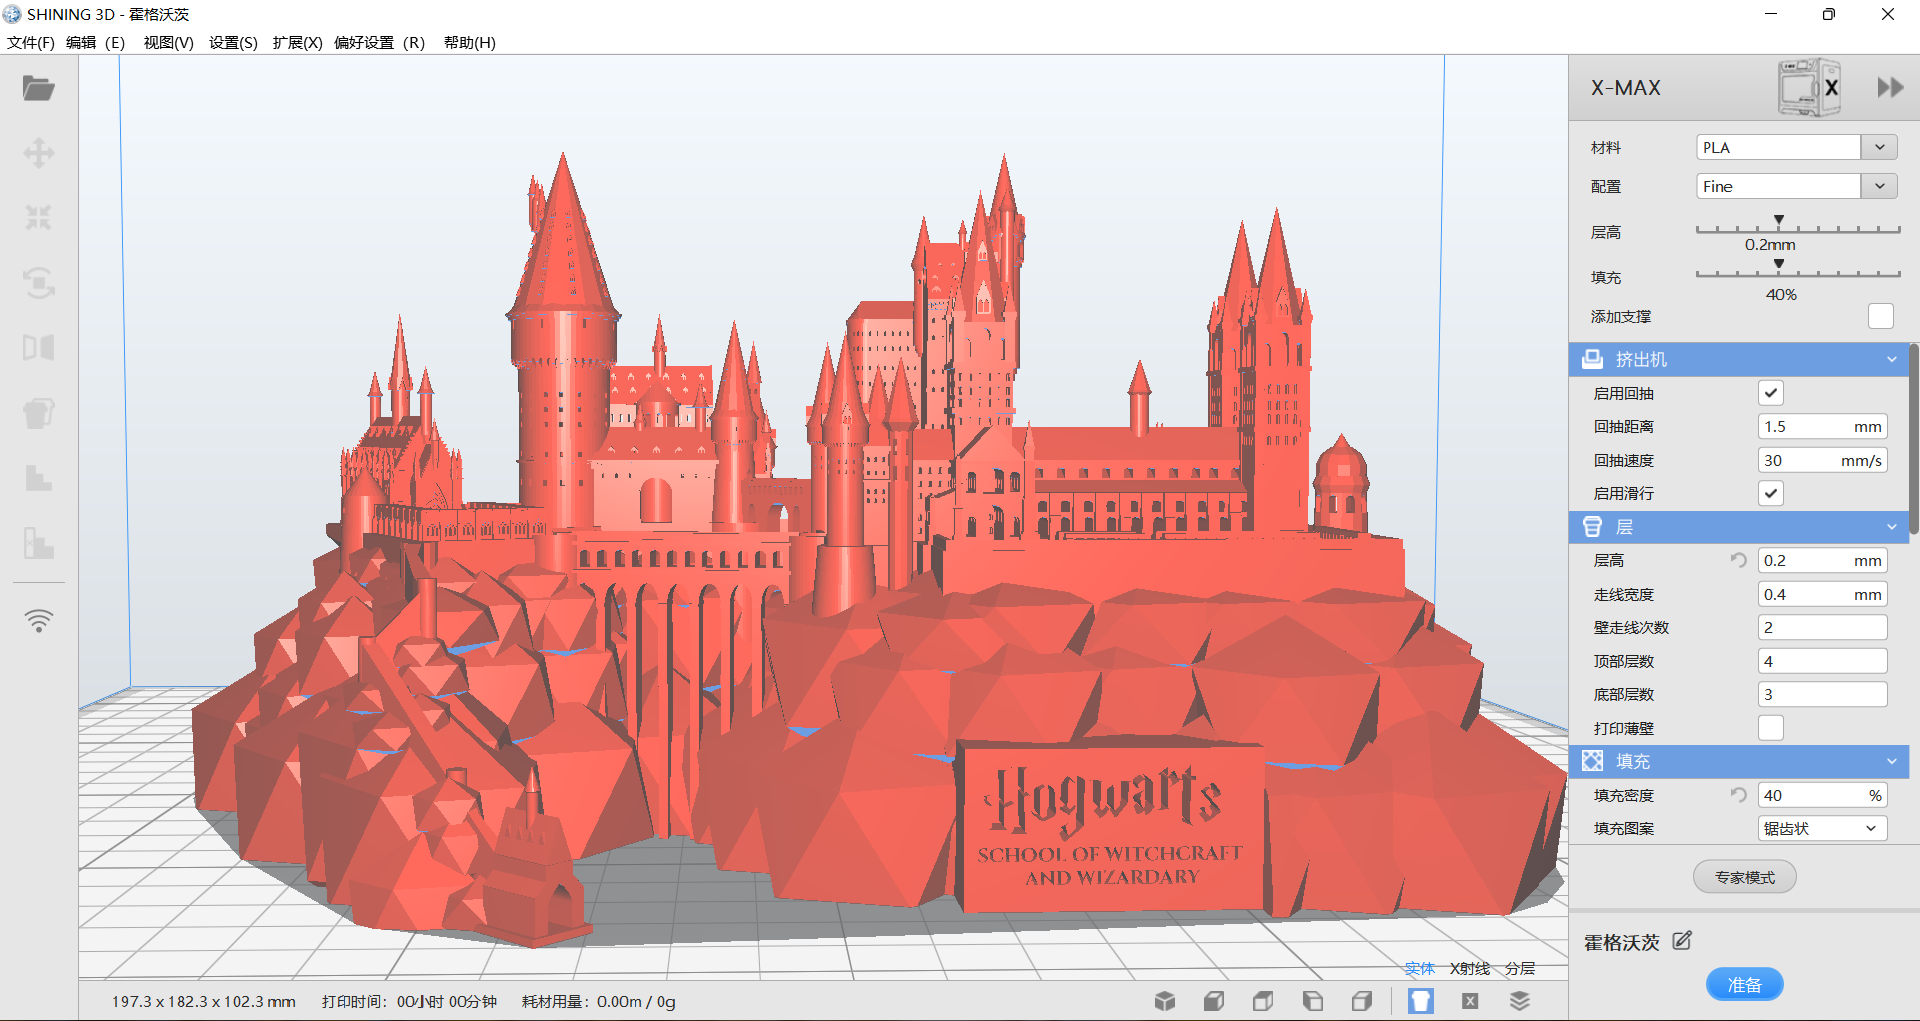Click the 挤出机 section printer icon
The height and width of the screenshot is (1021, 1920).
1593,359
